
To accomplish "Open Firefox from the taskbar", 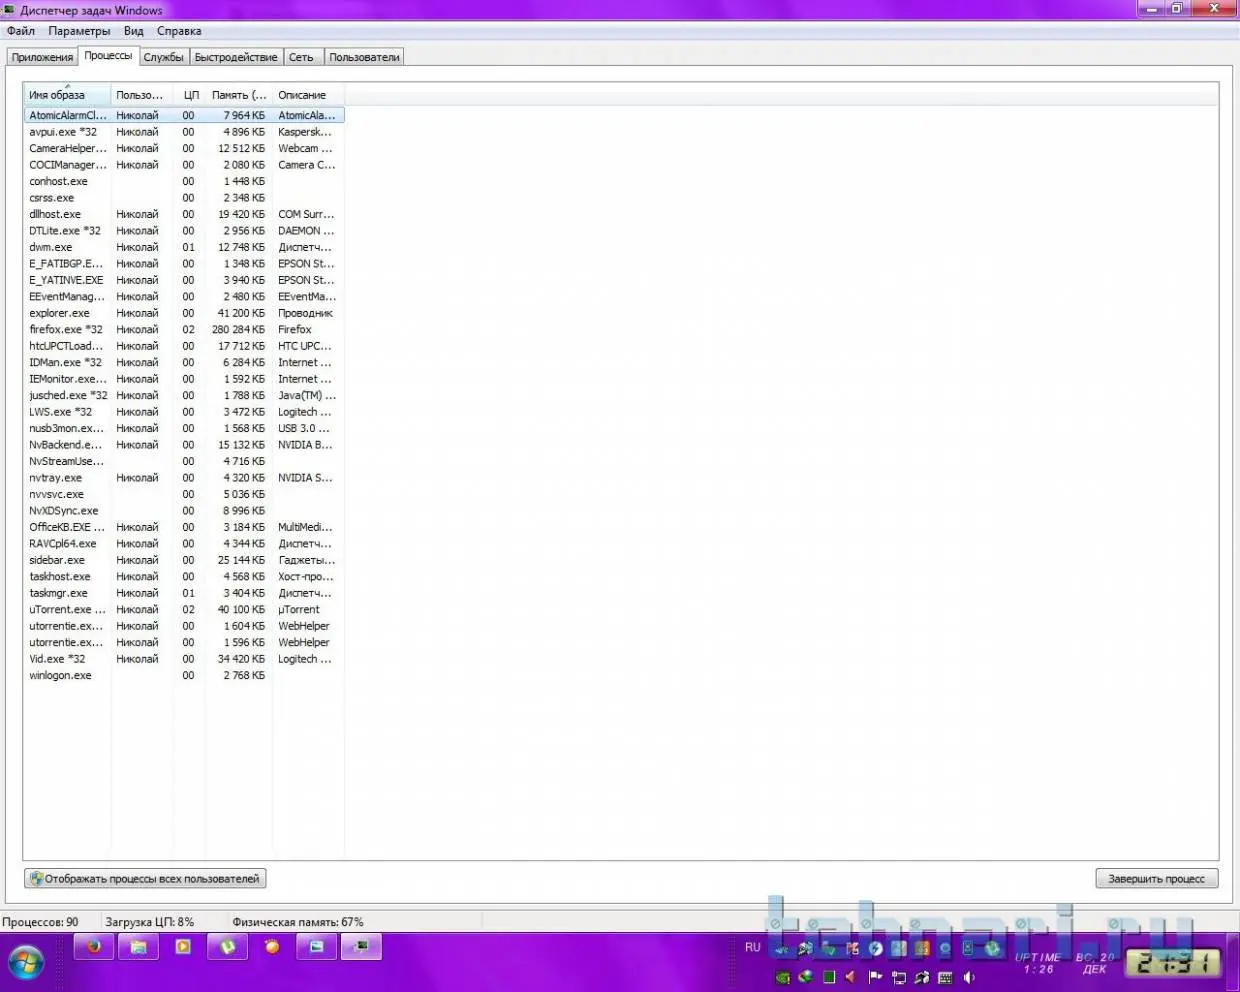I will 93,946.
